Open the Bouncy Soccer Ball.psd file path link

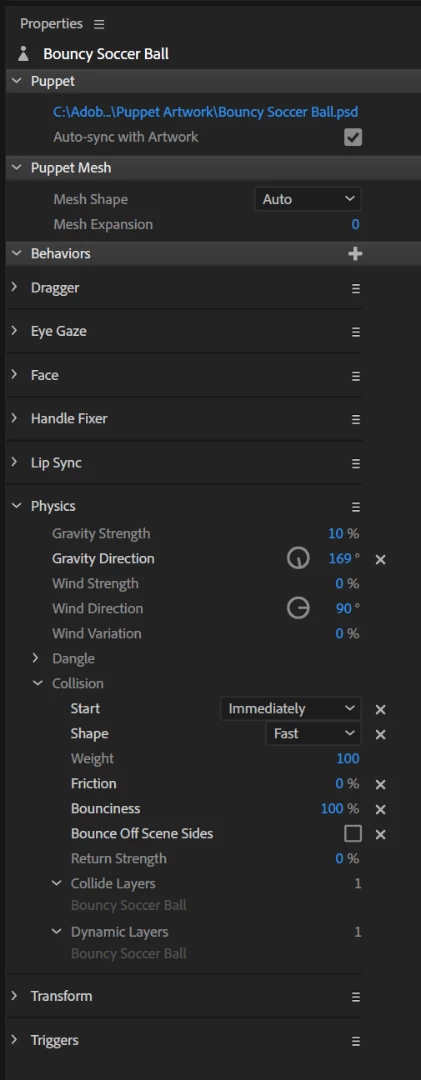pos(205,112)
